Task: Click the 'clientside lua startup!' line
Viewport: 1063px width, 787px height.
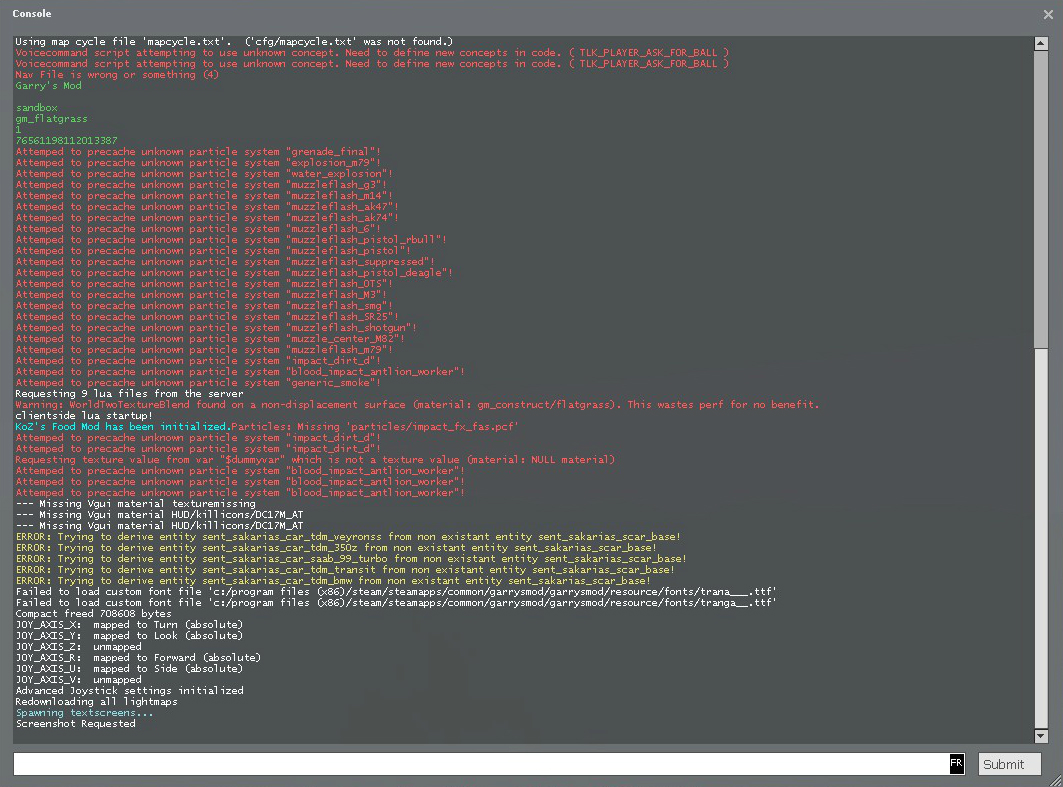Action: [x=84, y=416]
